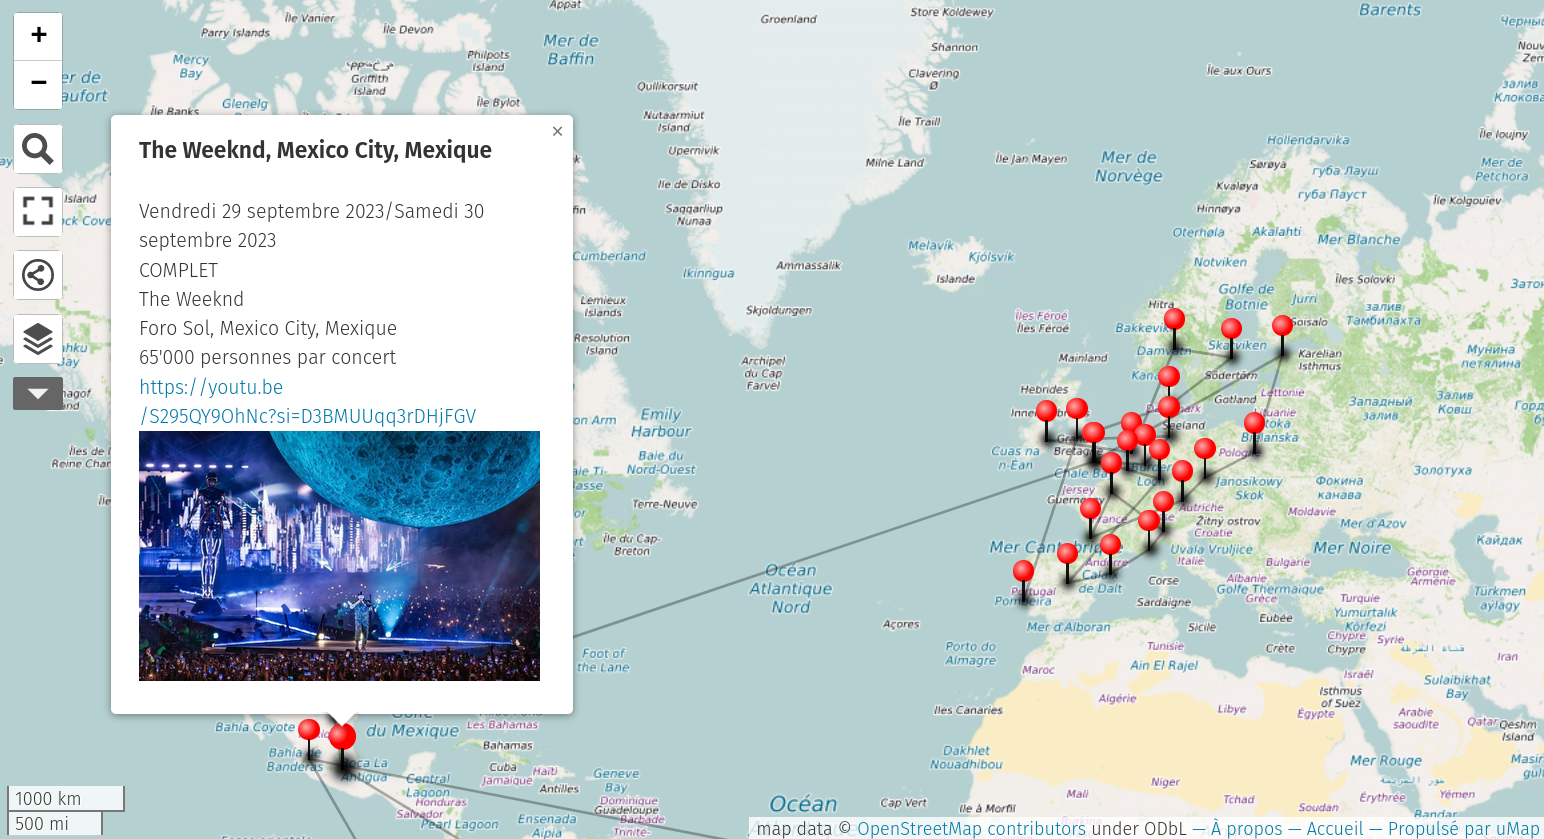The width and height of the screenshot is (1544, 839).
Task: Select the red pin above Skarviken label
Action: (x=1232, y=330)
